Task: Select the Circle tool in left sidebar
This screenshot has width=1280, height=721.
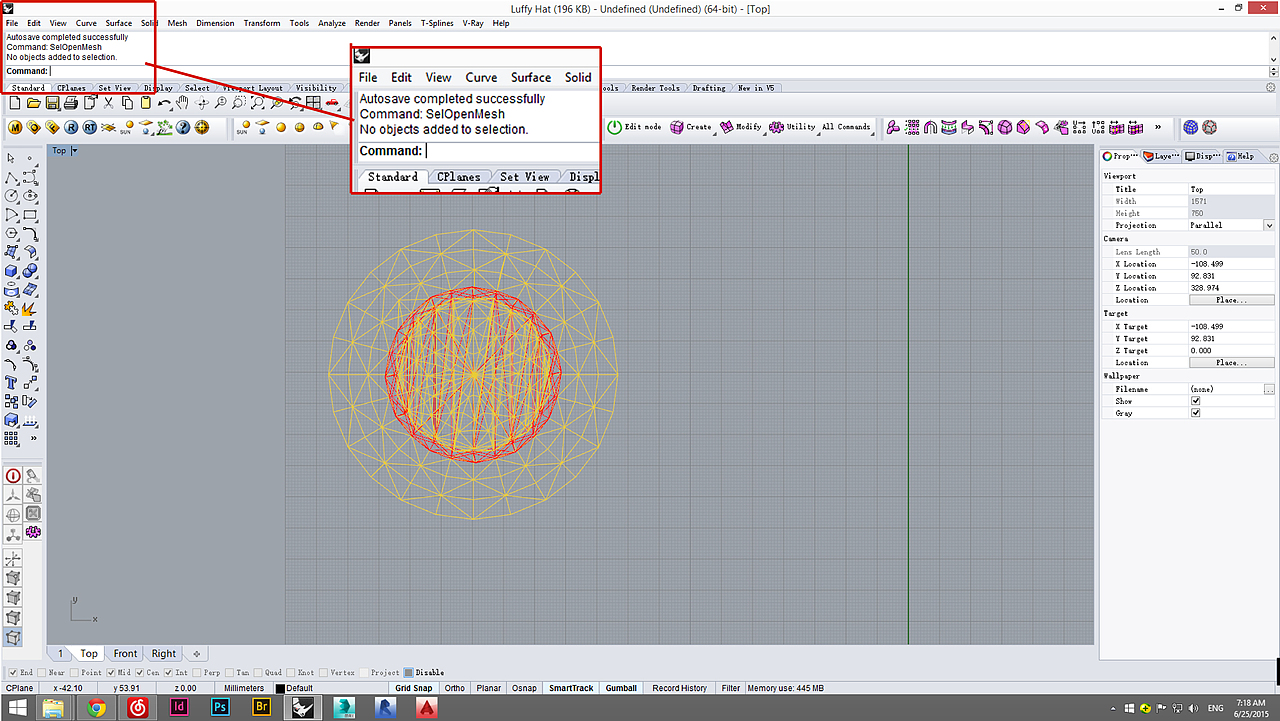Action: pos(12,196)
